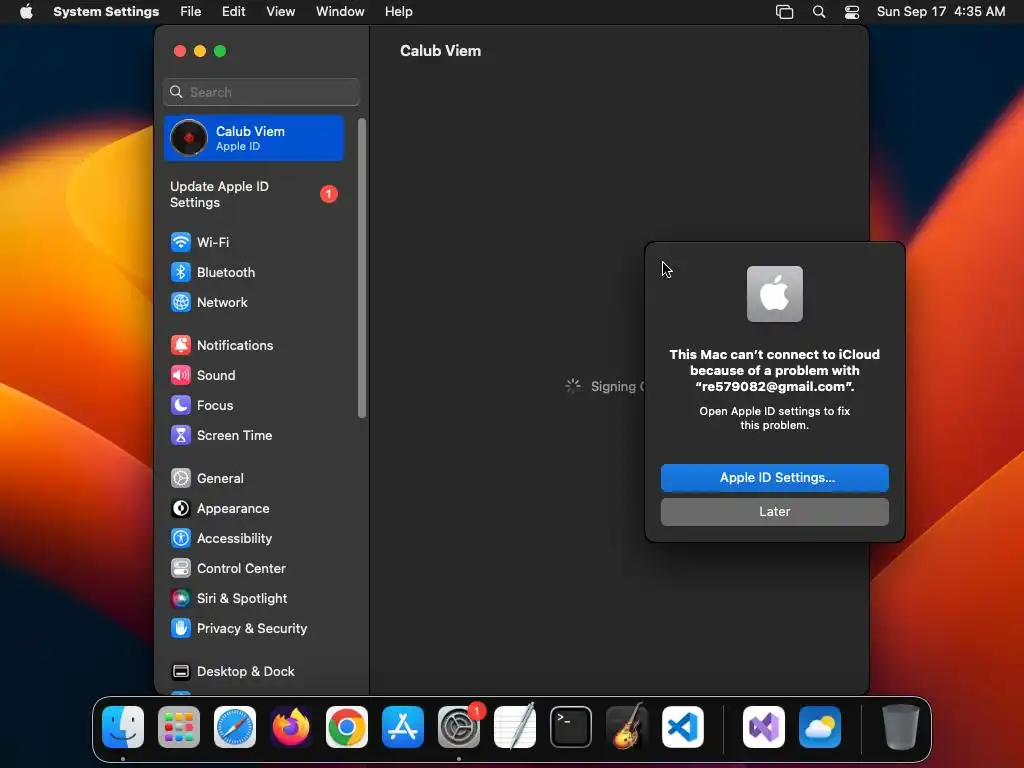Viewport: 1024px width, 768px height.
Task: Open Notifications bell icon
Action: pos(181,345)
